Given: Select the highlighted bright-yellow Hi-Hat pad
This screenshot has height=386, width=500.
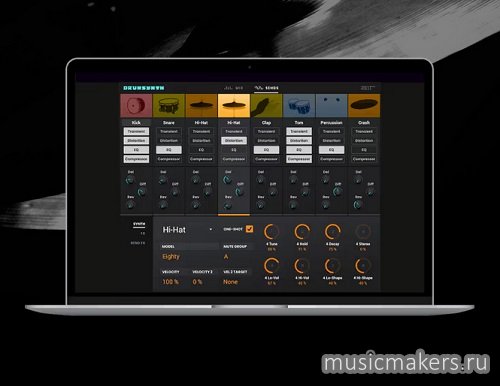Looking at the screenshot, I should point(234,106).
